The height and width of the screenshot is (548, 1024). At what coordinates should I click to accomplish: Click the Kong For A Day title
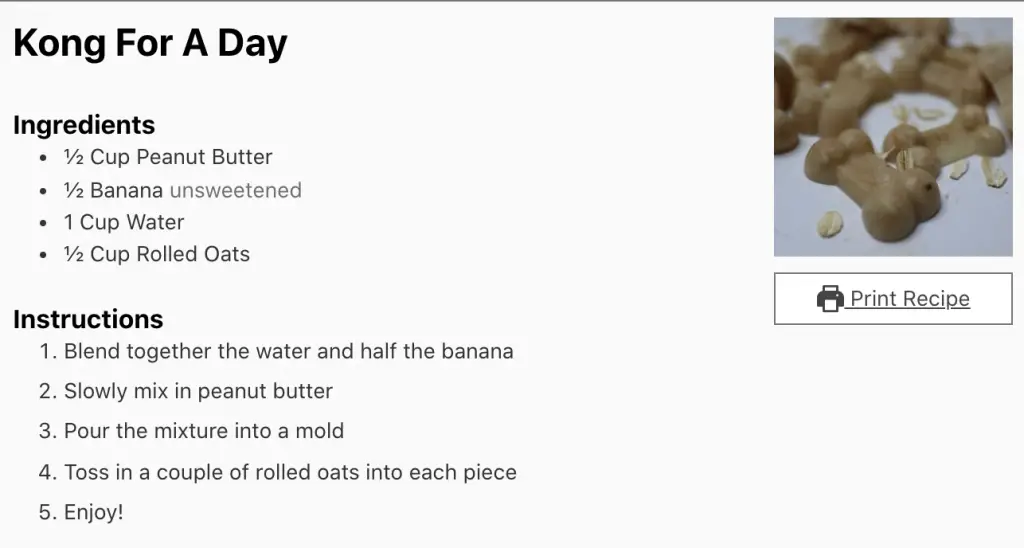pos(150,43)
